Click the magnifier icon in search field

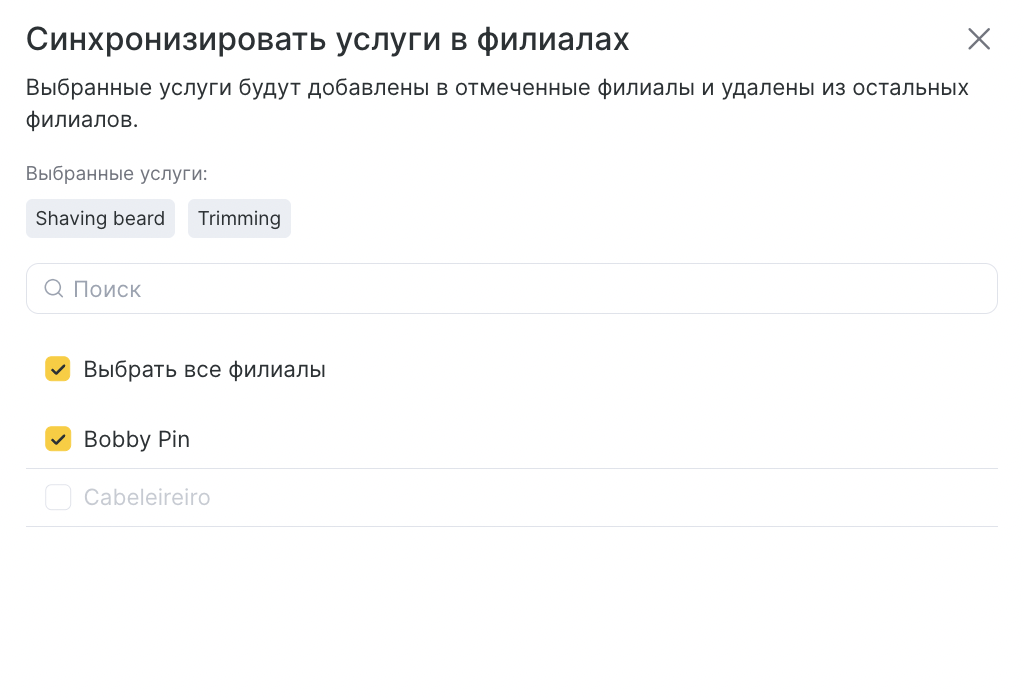point(54,289)
